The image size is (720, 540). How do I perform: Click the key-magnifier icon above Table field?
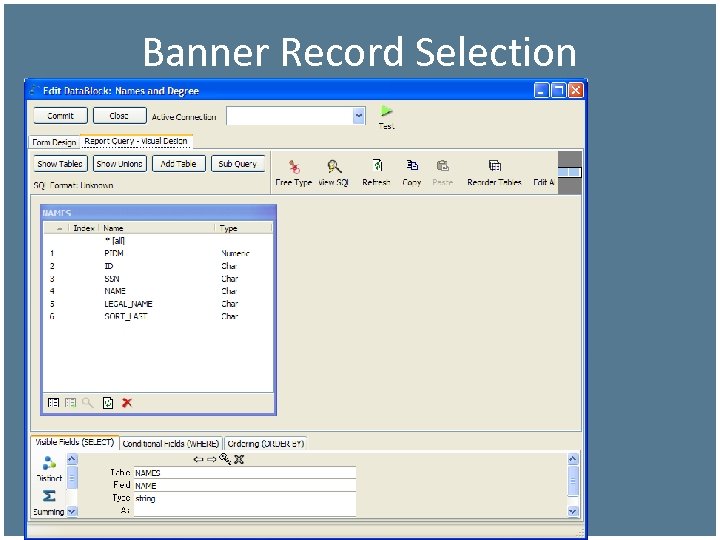(225, 458)
